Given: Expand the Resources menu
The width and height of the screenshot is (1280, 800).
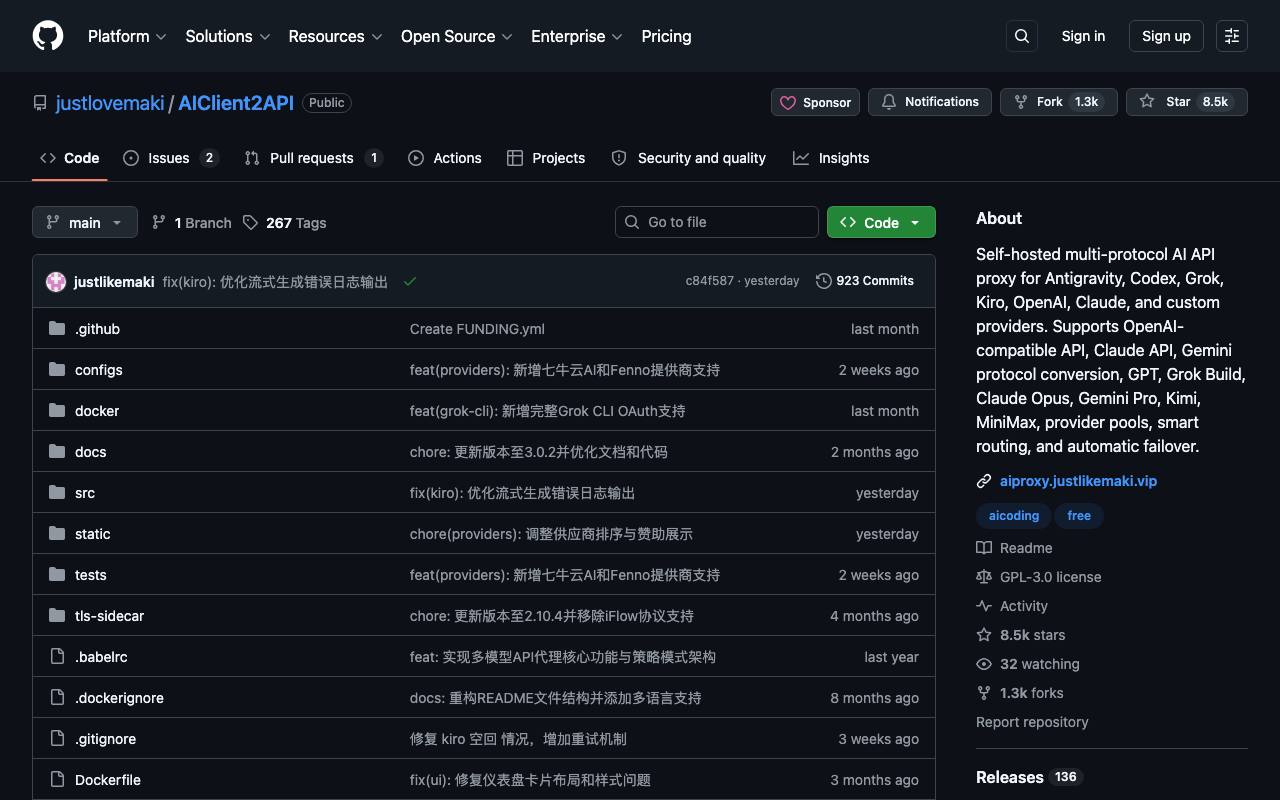Looking at the screenshot, I should click(336, 36).
